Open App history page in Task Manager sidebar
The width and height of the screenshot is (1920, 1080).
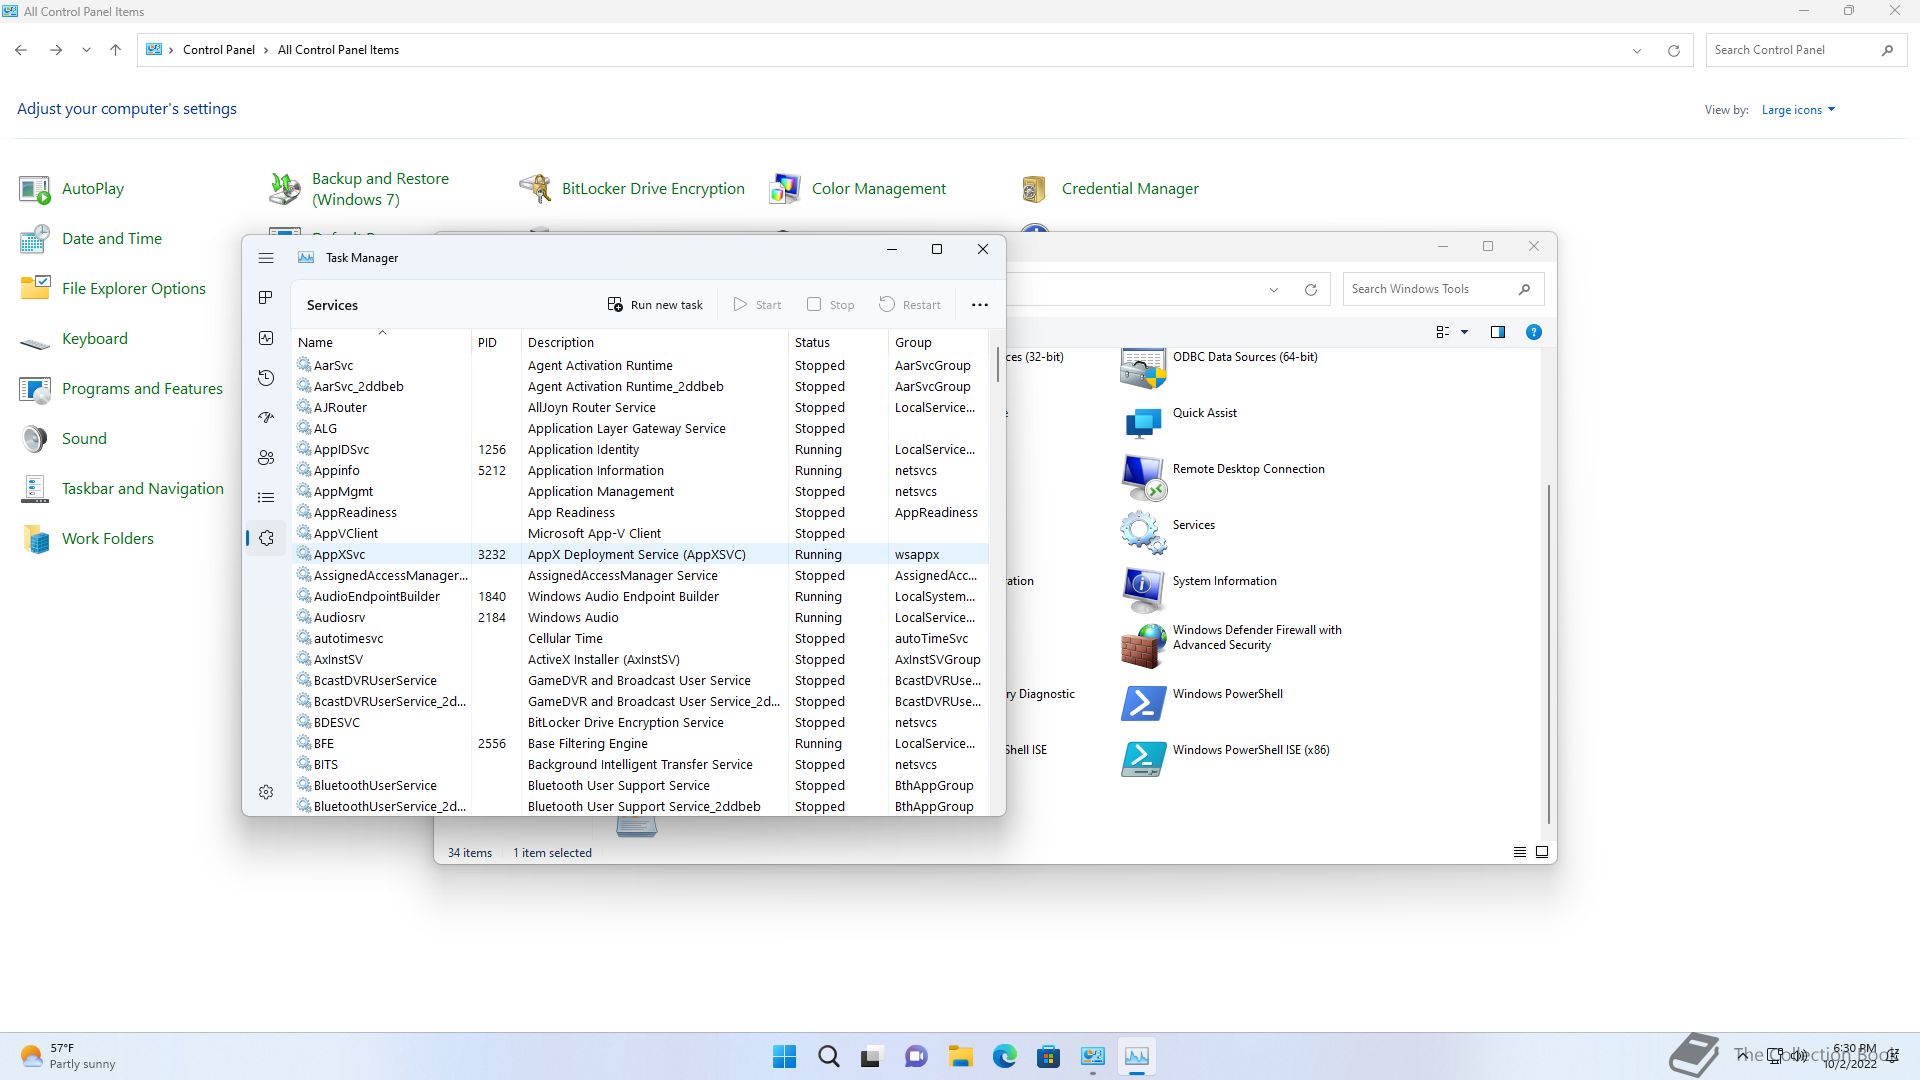(x=266, y=378)
